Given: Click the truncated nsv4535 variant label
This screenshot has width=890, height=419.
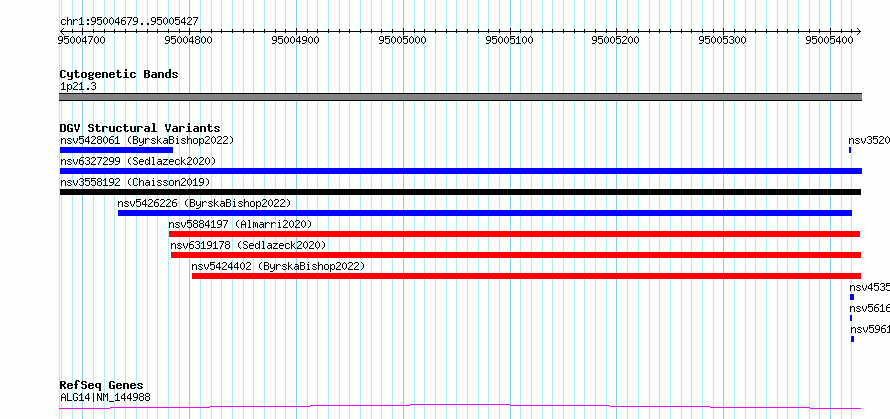Looking at the screenshot, I should click(870, 287).
